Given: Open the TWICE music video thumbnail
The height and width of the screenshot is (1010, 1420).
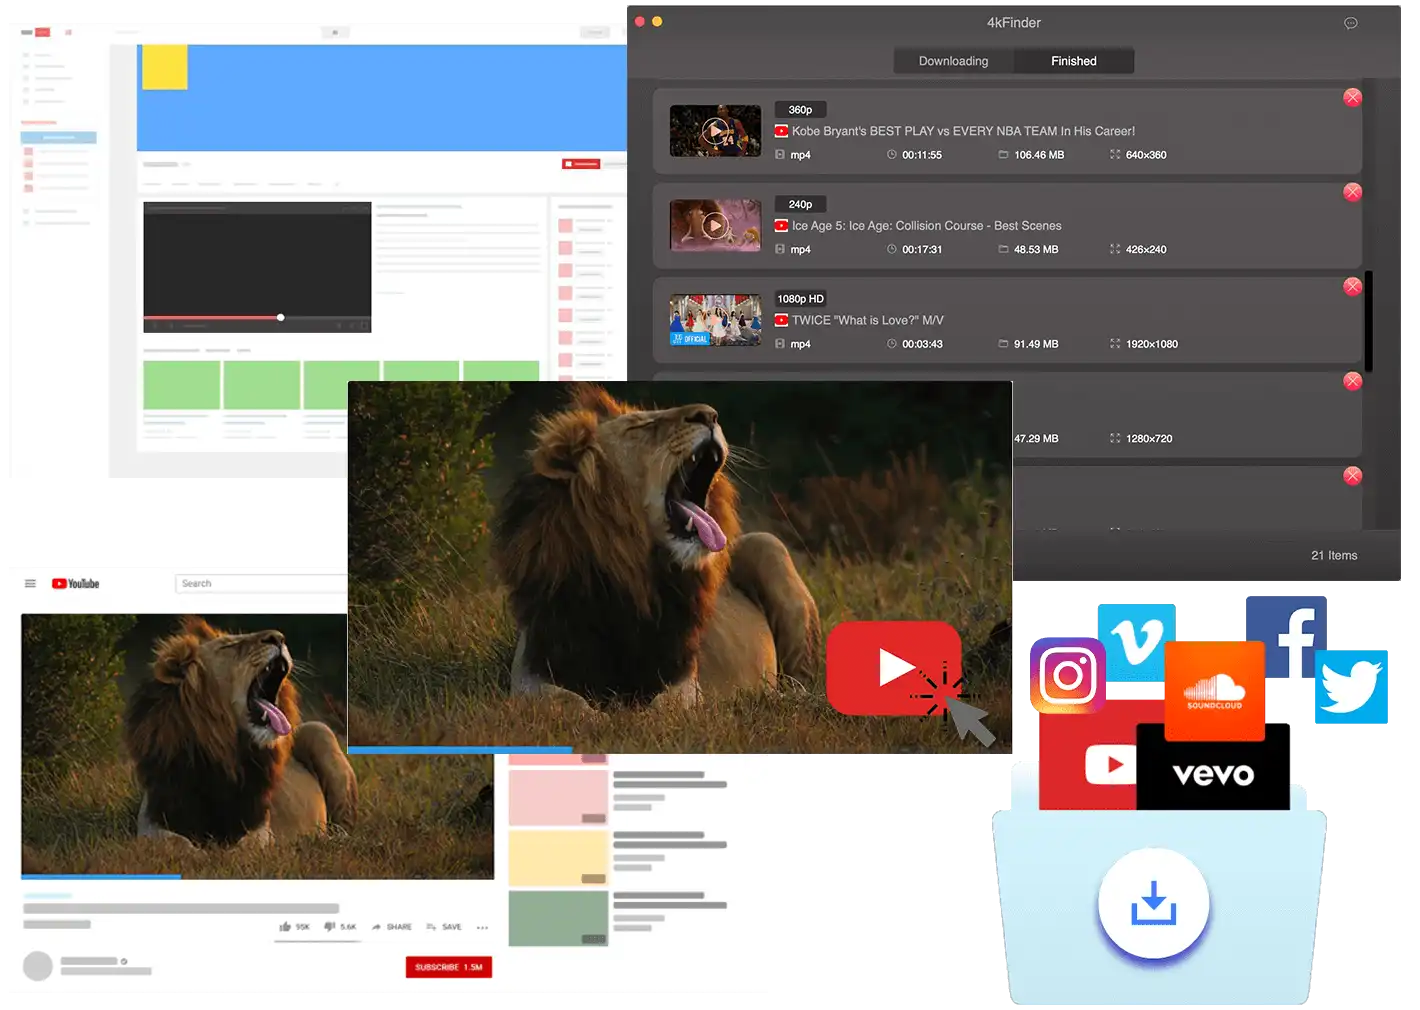Looking at the screenshot, I should point(715,320).
